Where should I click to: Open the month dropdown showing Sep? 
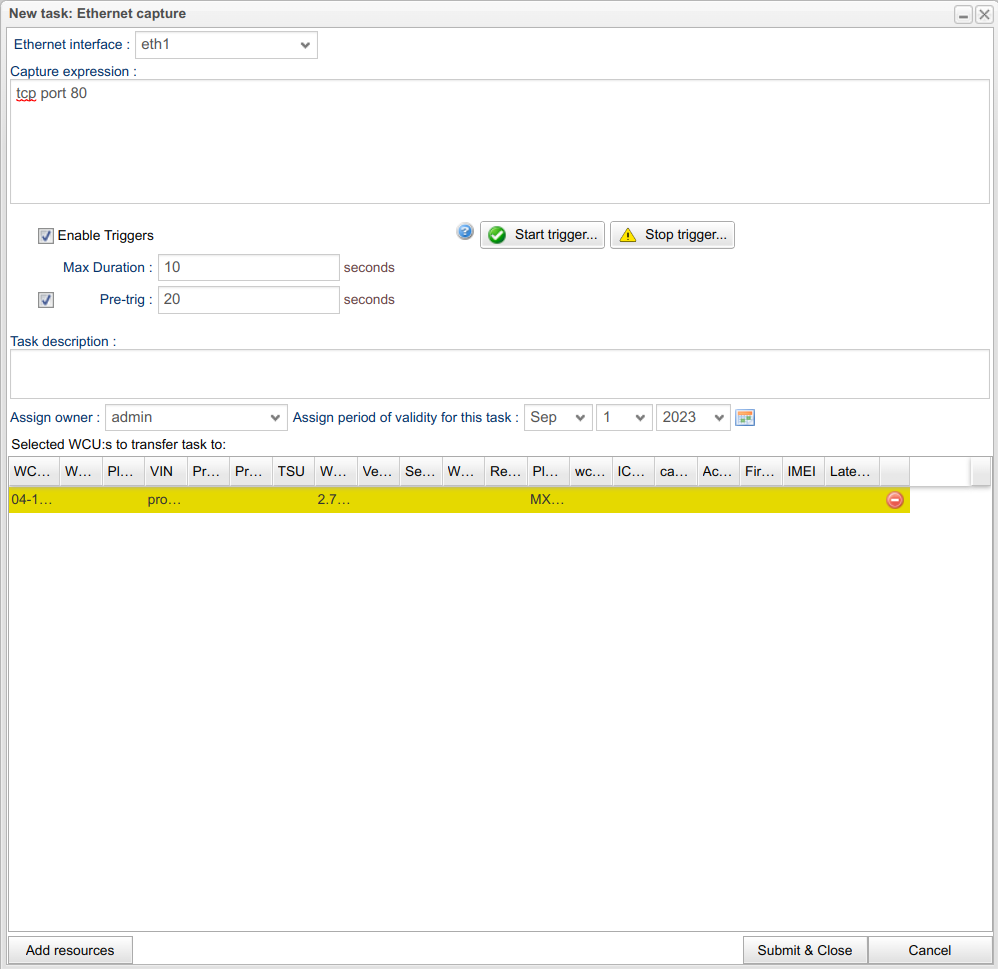click(558, 417)
